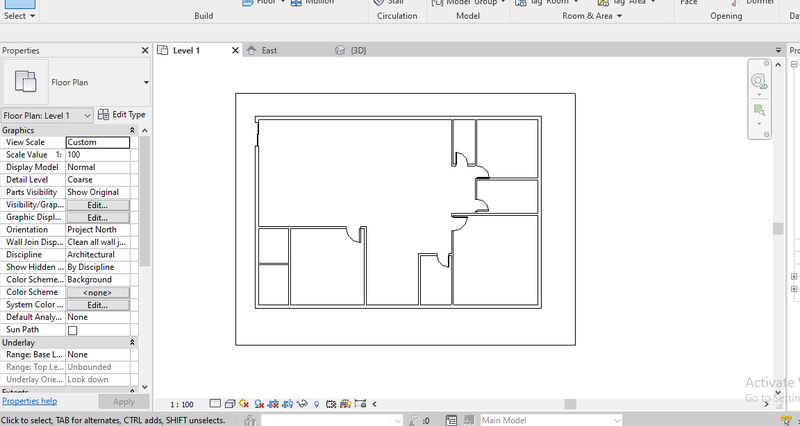
Task: Click the Floor Plan type thumbnail
Action: [x=26, y=82]
